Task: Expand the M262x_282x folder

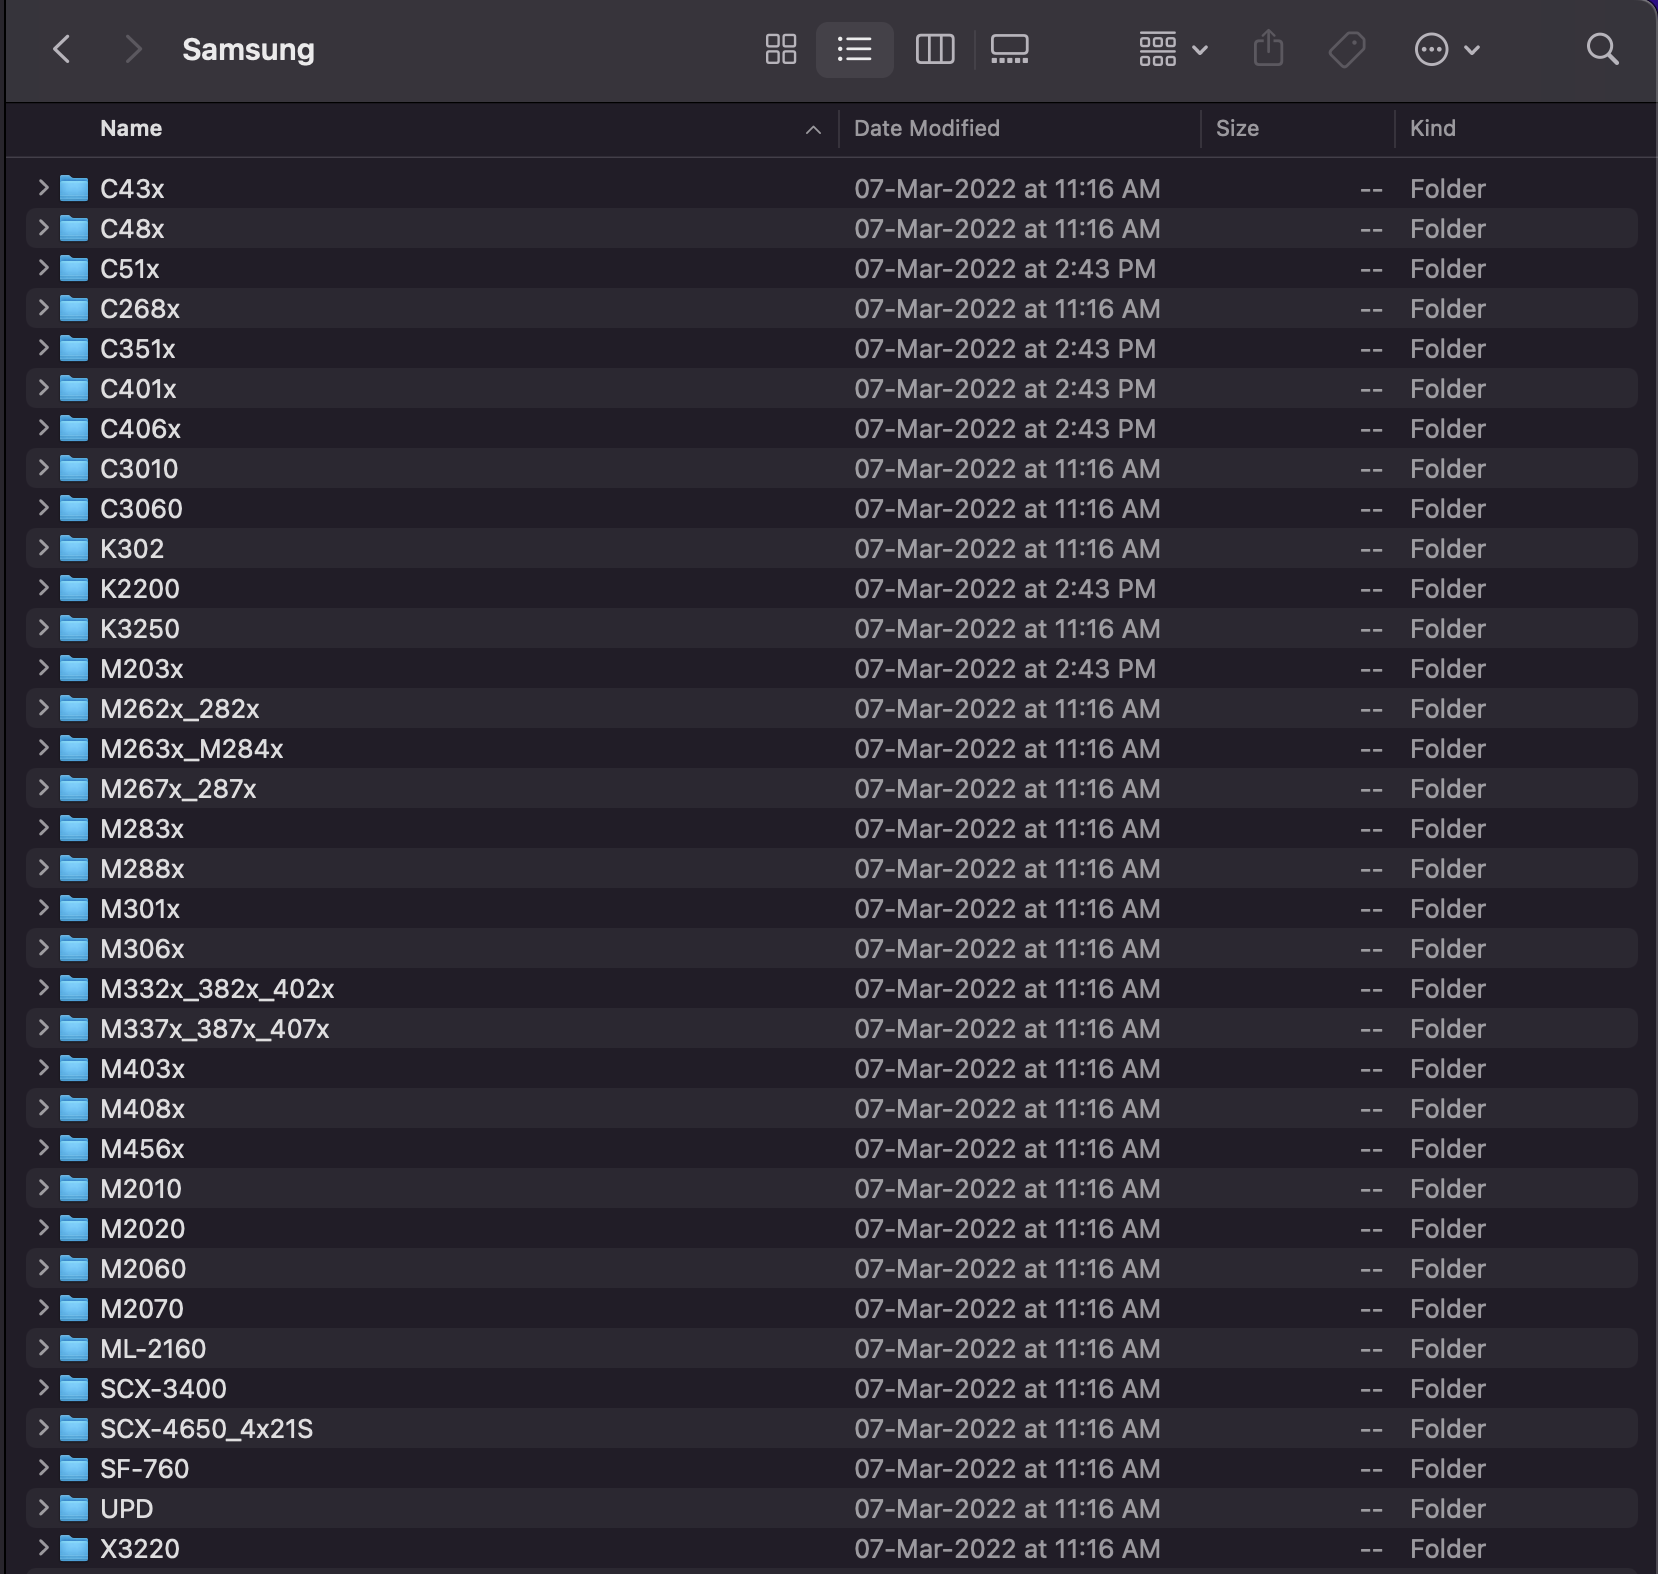Action: (43, 708)
